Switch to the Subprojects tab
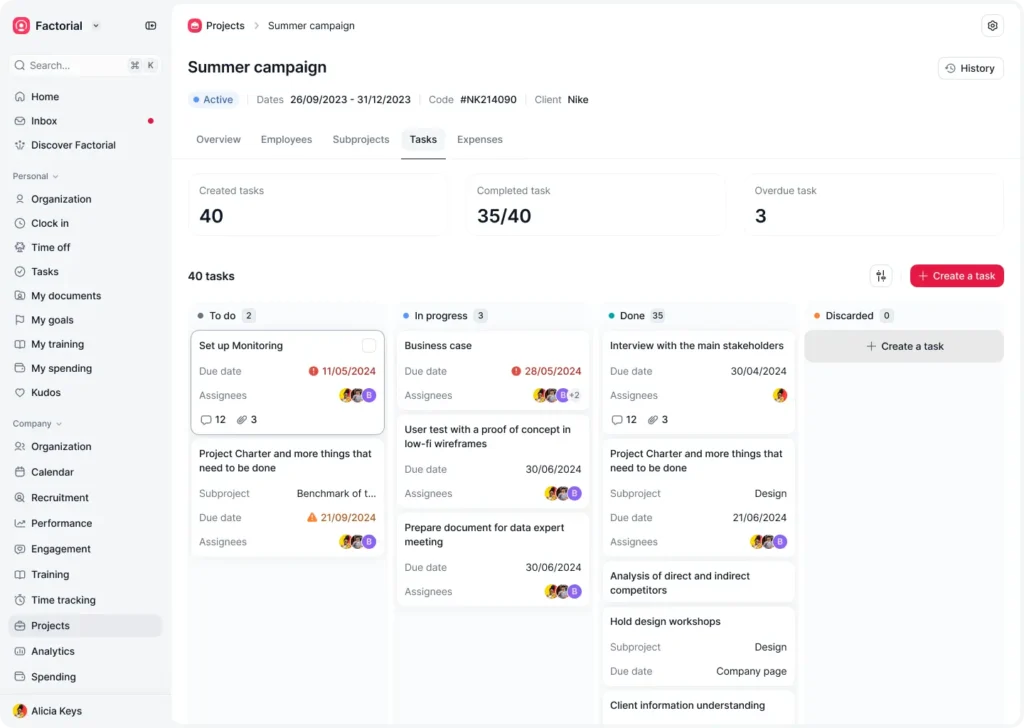1024x728 pixels. tap(360, 140)
